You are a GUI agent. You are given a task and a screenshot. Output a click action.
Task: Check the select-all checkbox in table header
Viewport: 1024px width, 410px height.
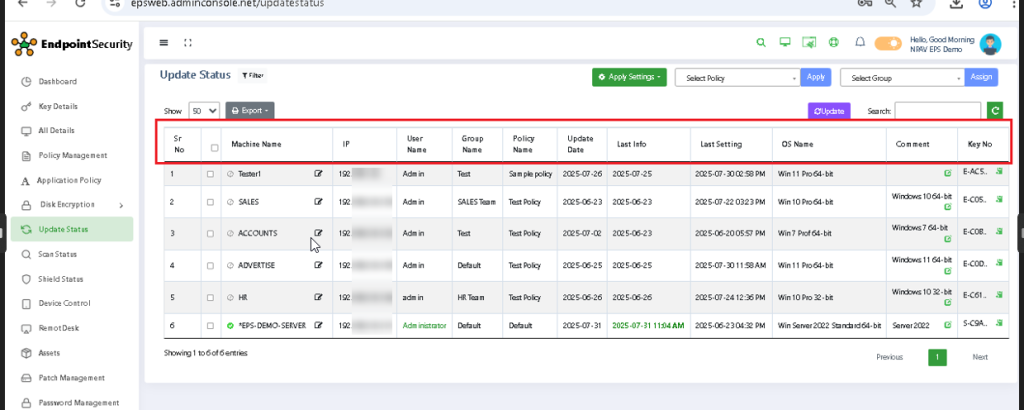[211, 146]
